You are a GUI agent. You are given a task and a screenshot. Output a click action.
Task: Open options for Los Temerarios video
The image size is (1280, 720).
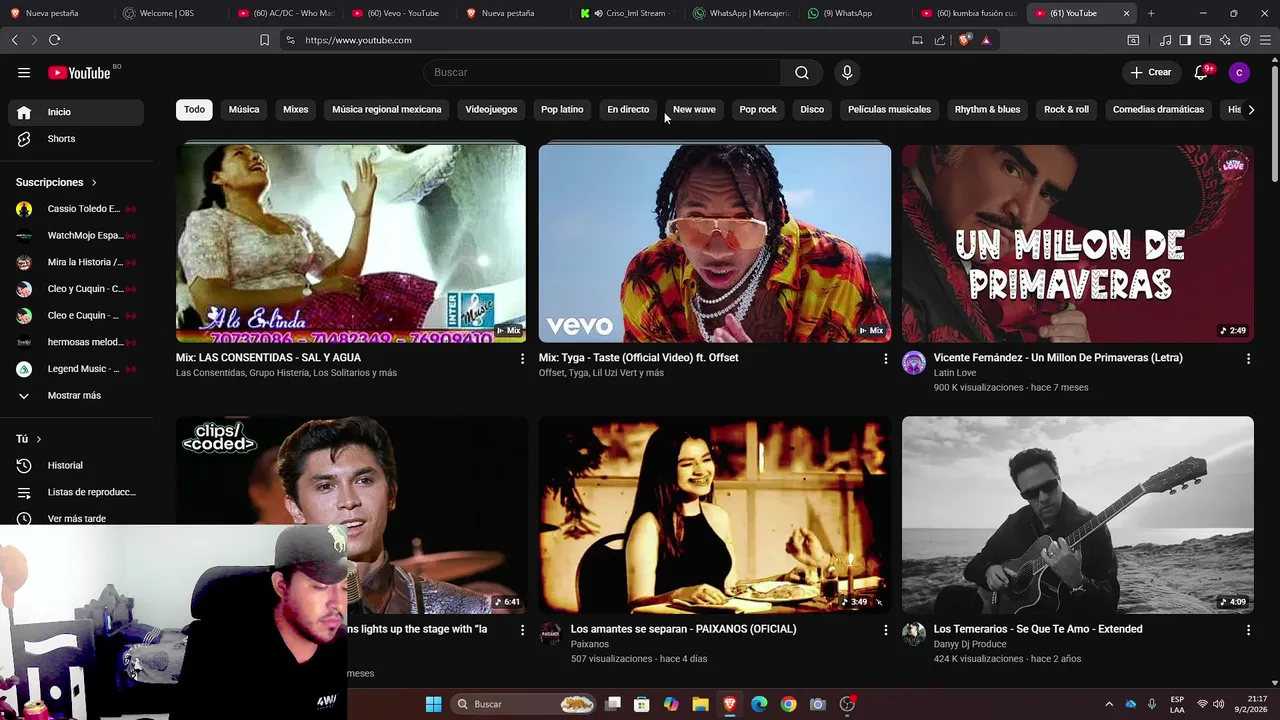(x=1248, y=630)
